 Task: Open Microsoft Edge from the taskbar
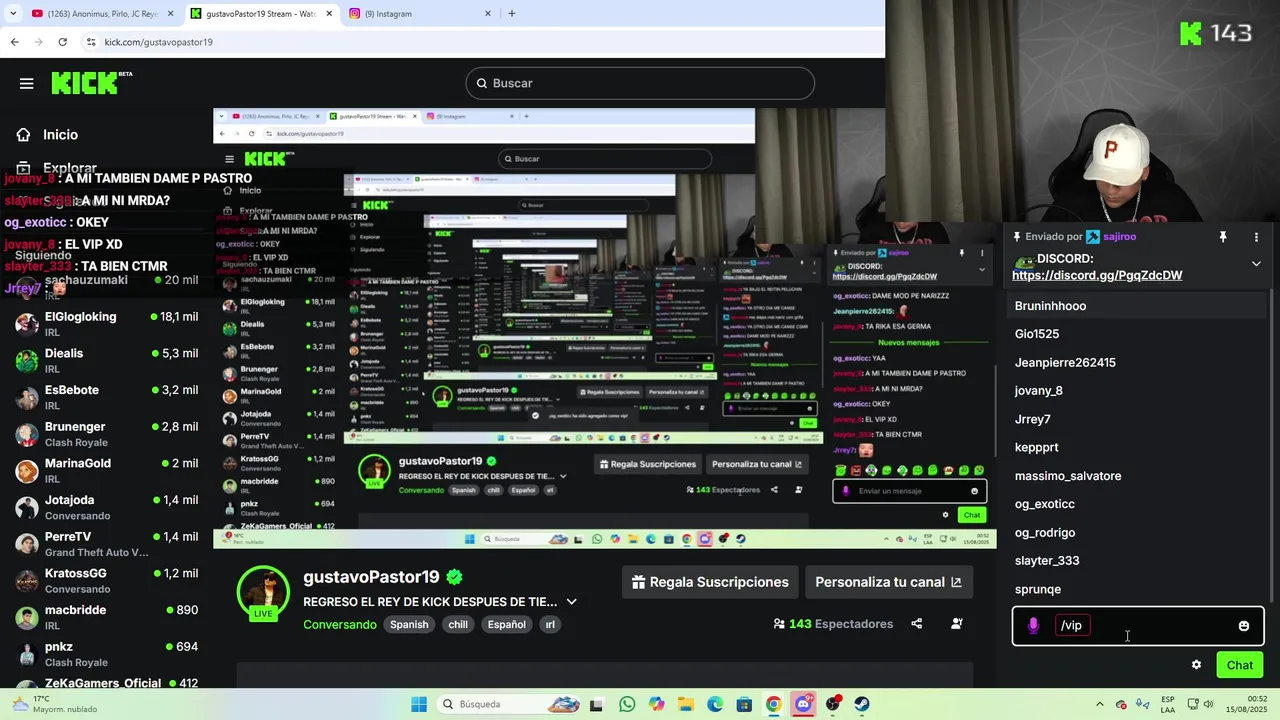click(715, 704)
